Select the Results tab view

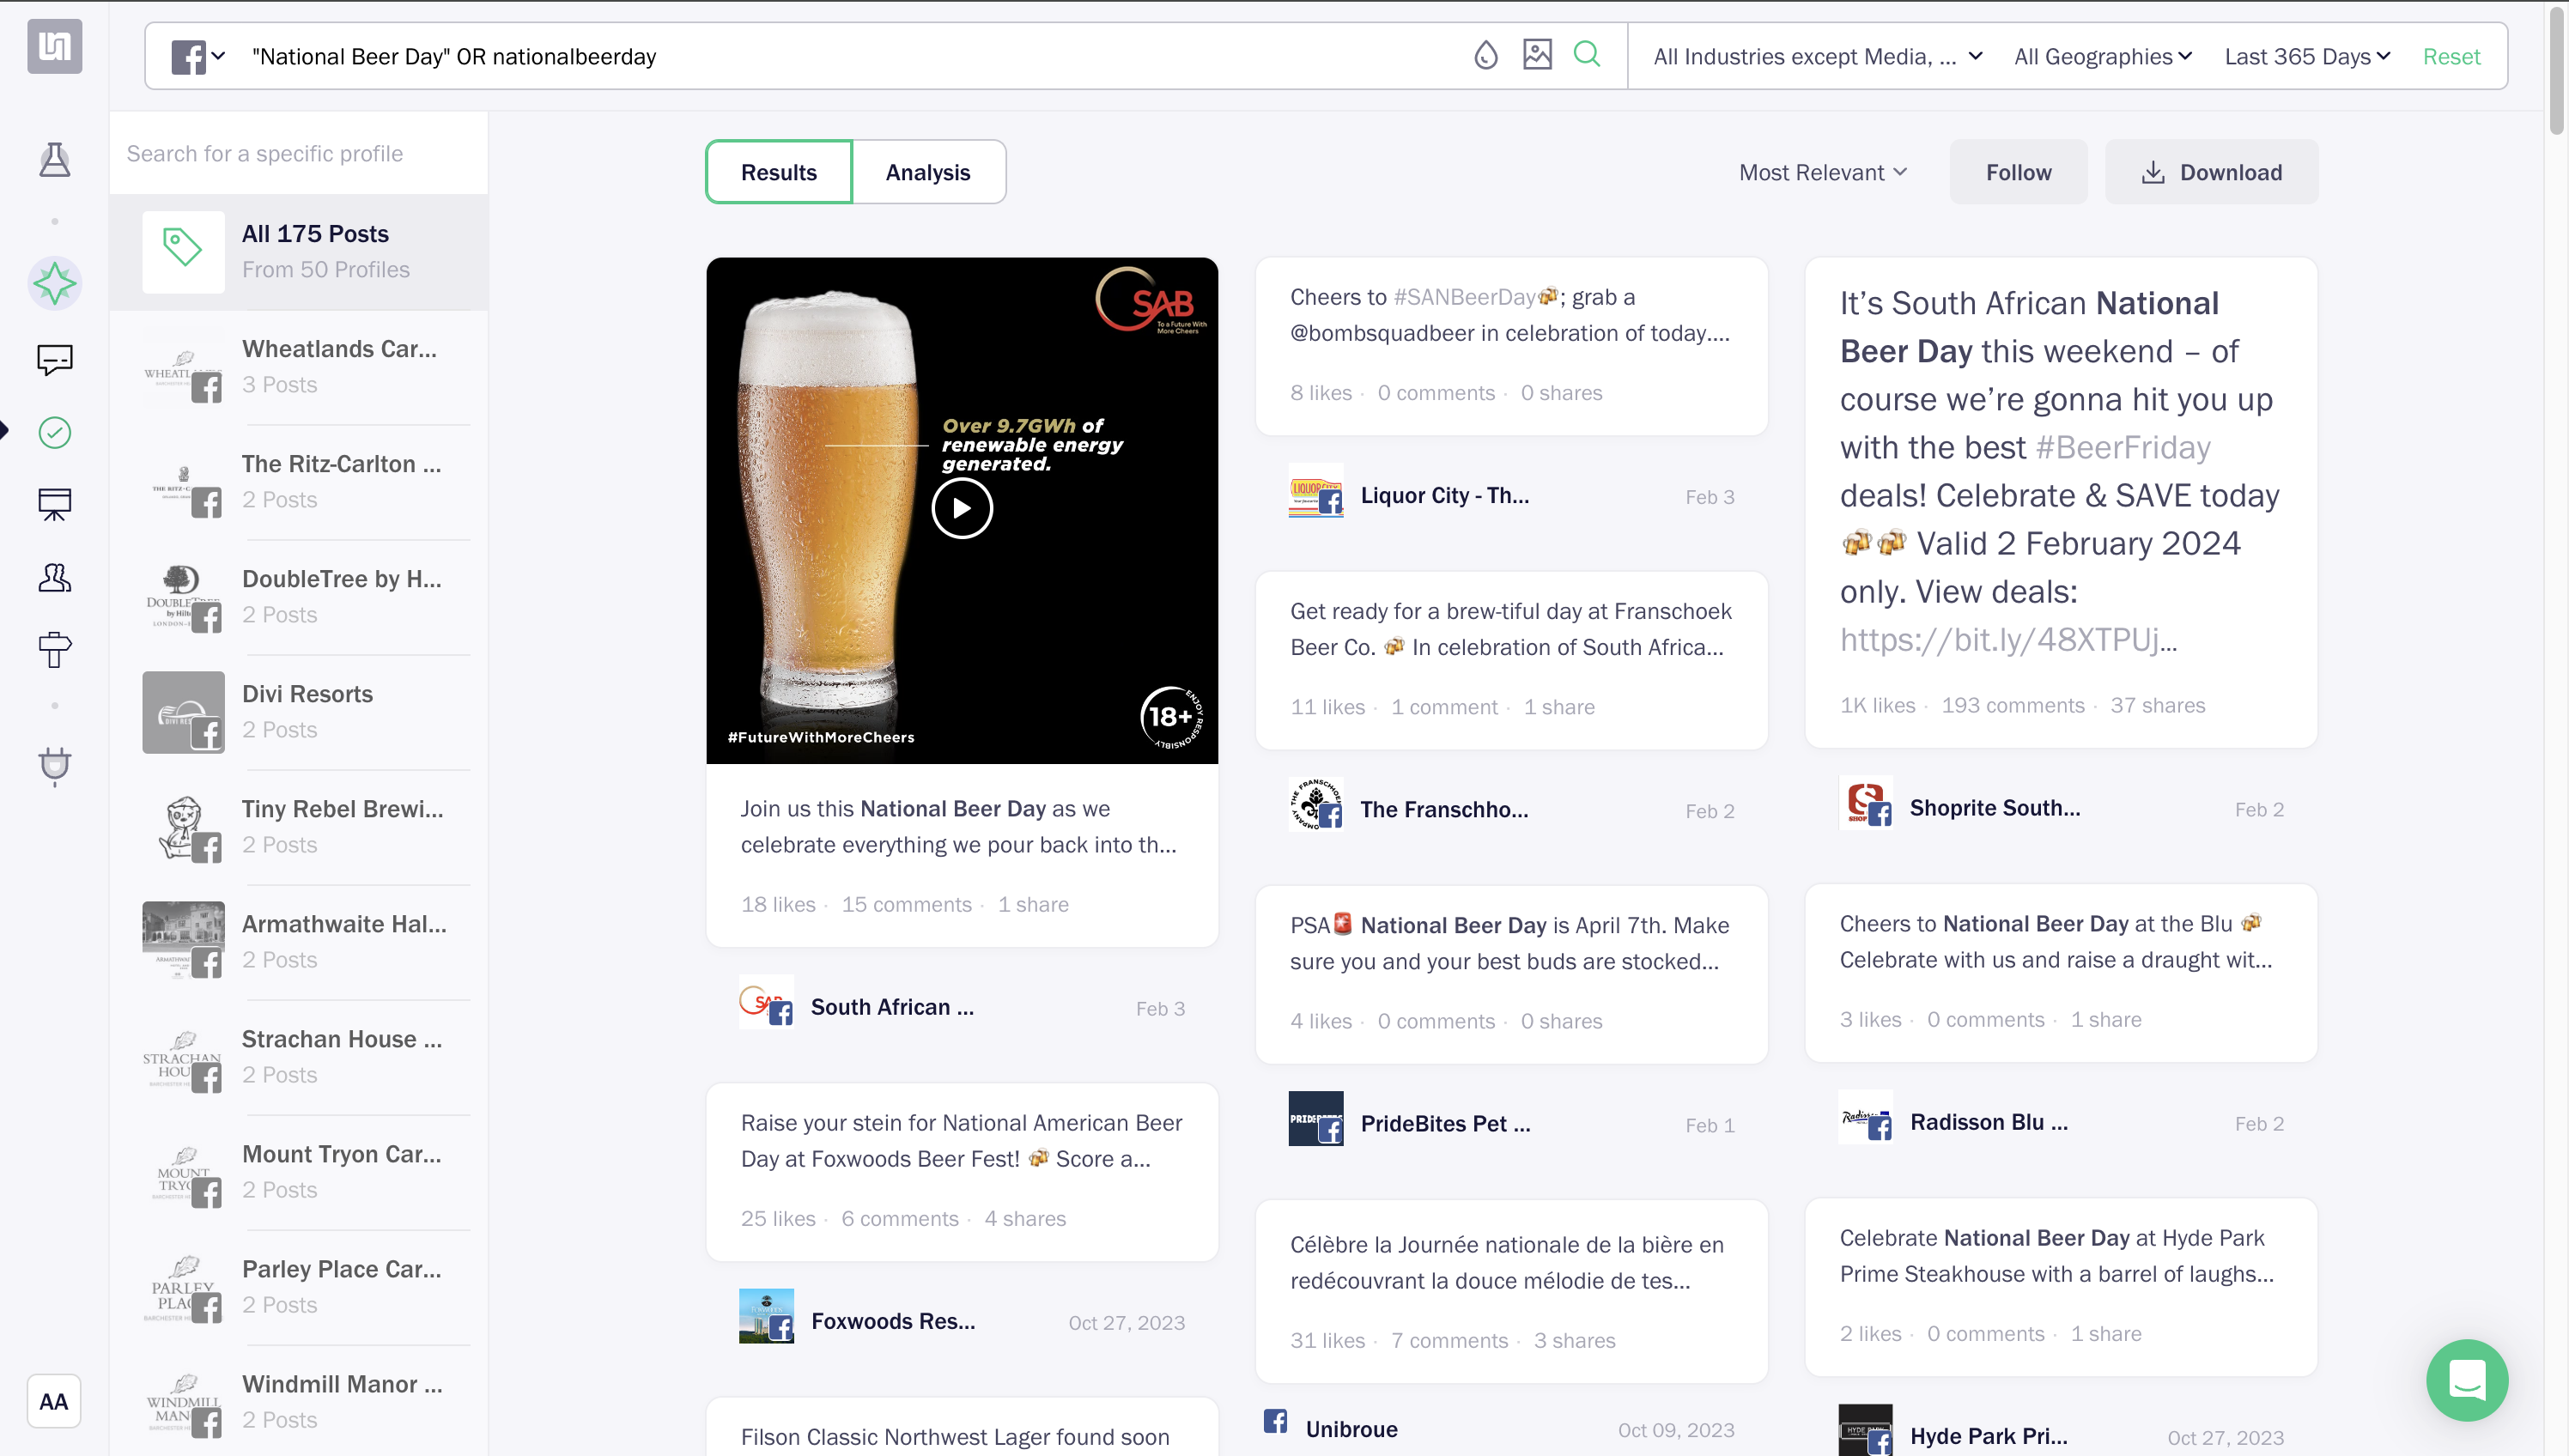tap(778, 171)
